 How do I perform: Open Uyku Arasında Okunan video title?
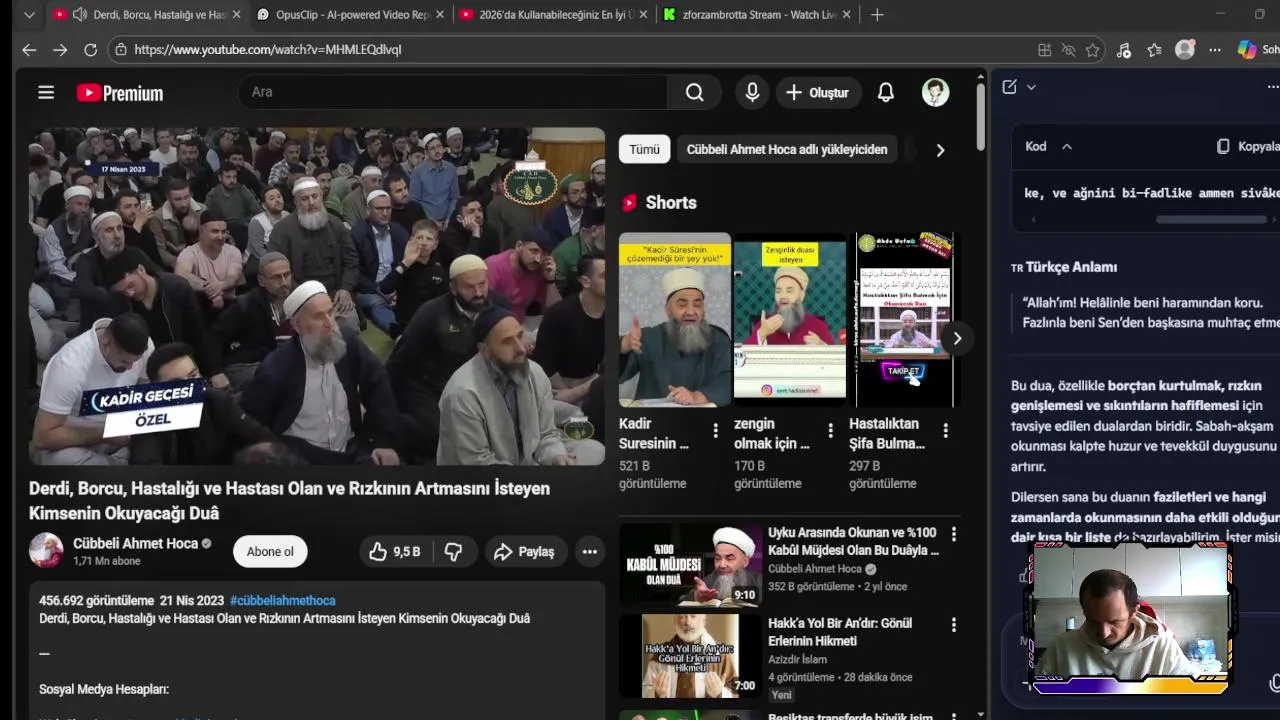tap(853, 542)
